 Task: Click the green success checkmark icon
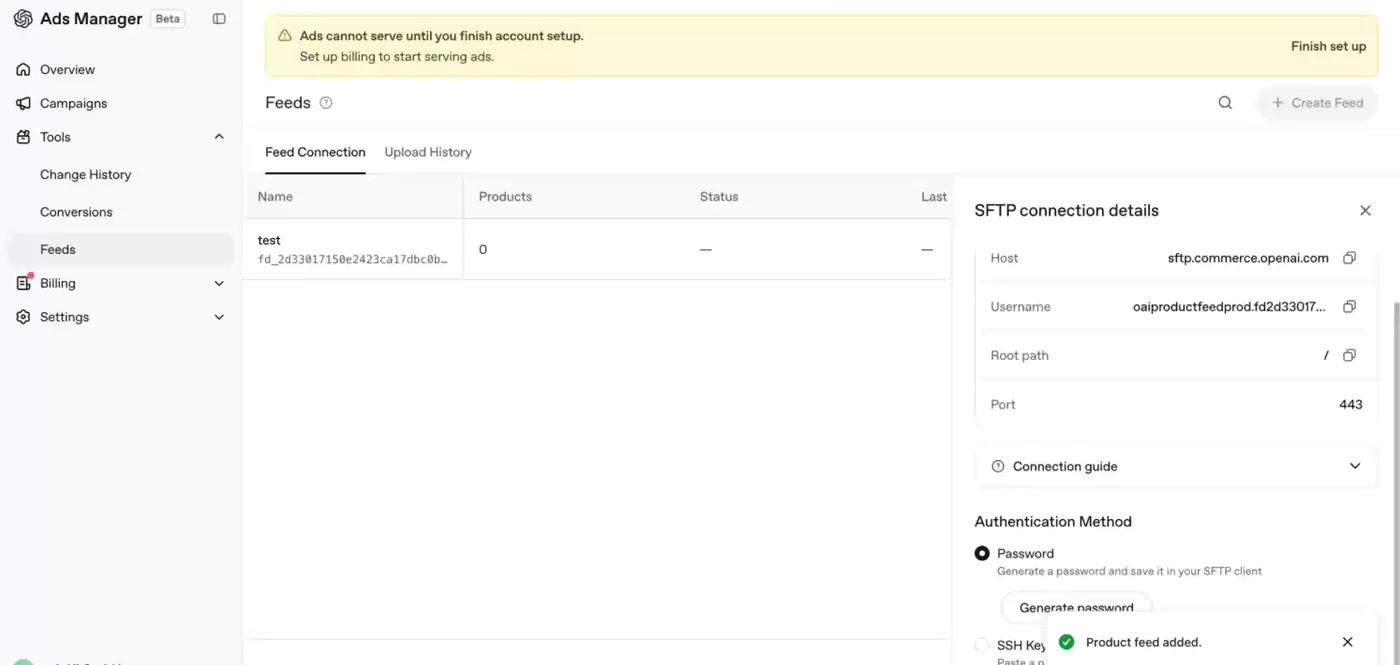pos(1067,642)
